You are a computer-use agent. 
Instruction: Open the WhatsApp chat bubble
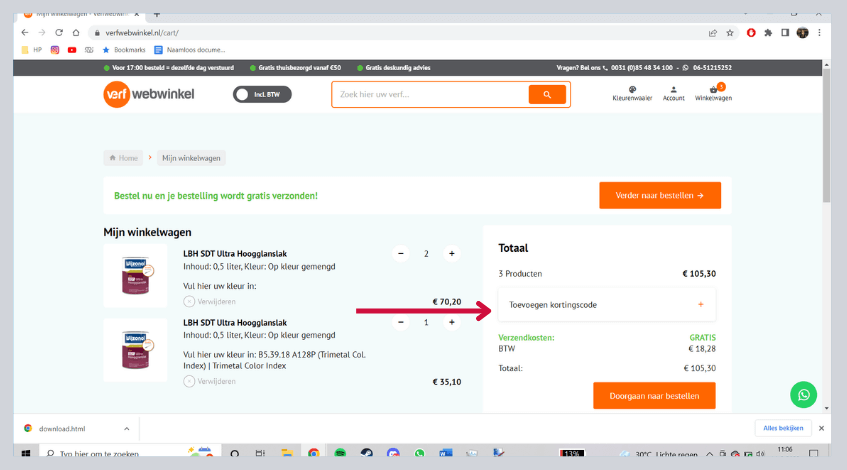803,395
